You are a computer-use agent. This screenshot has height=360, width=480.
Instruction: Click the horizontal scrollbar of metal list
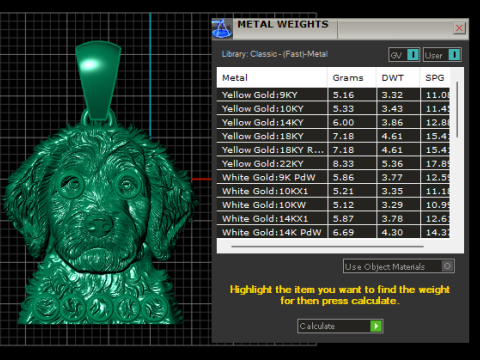coord(327,247)
